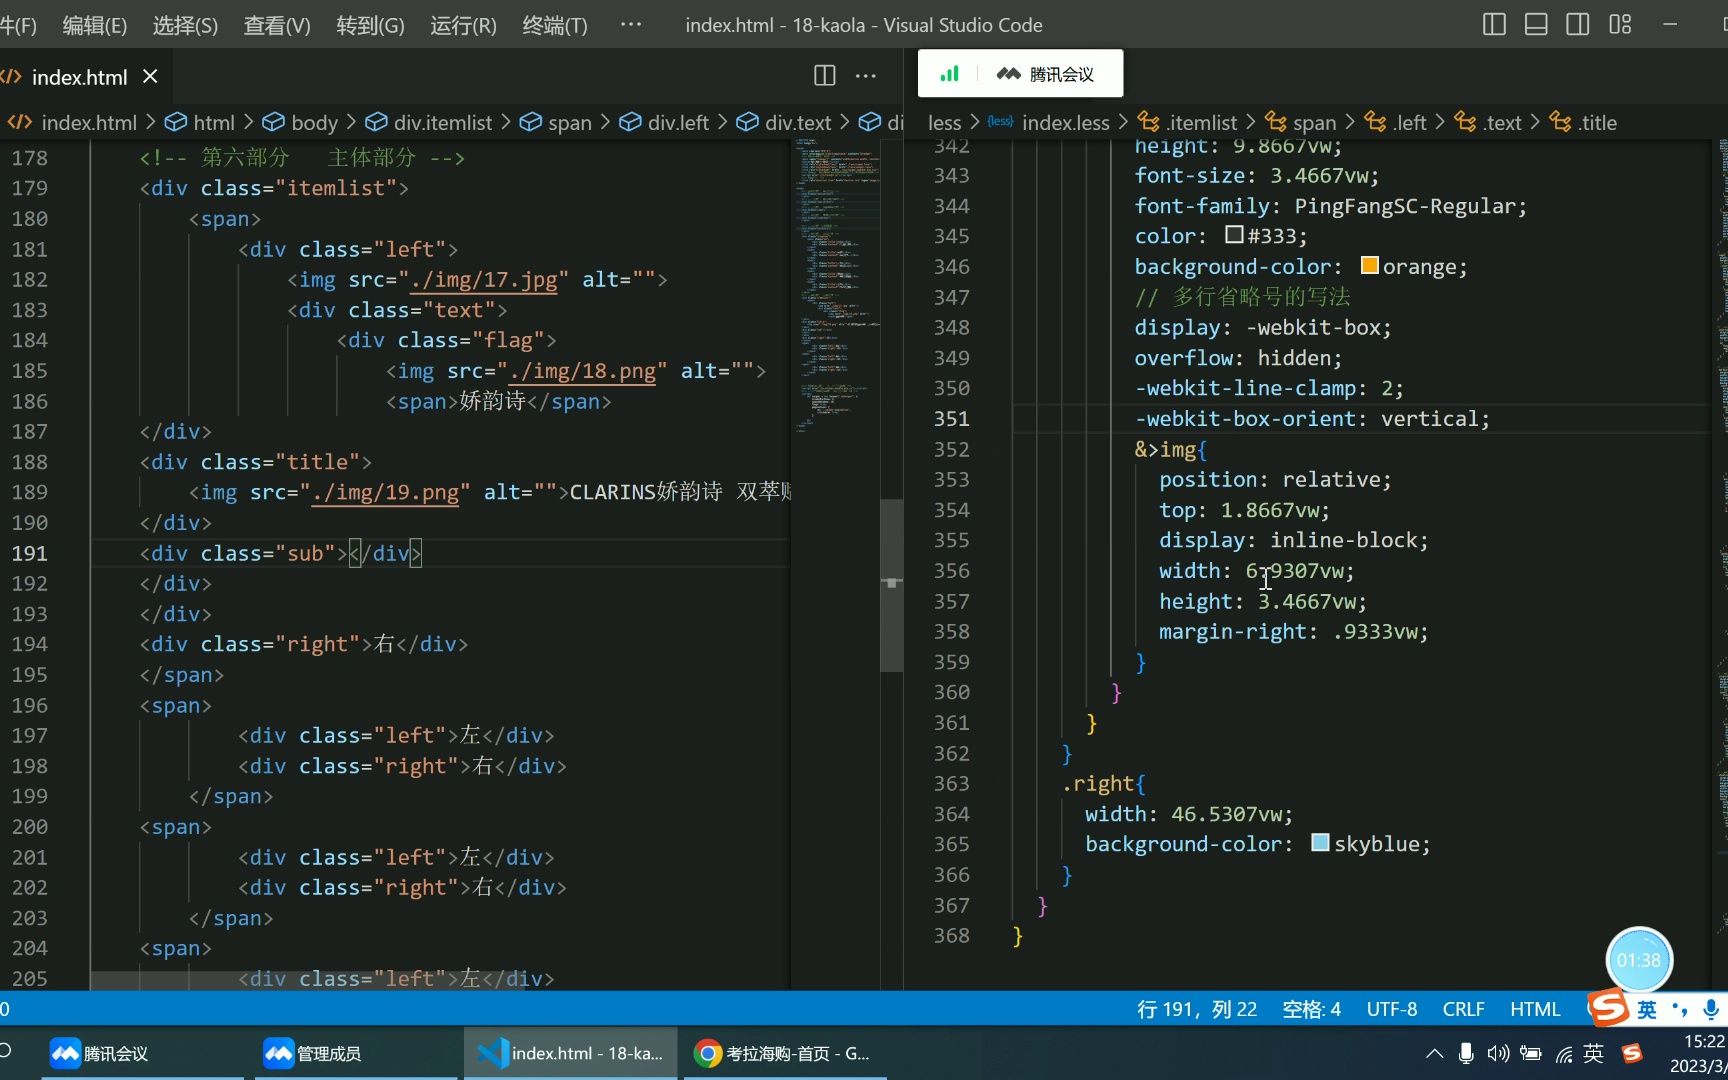Click the -webkit-line-clamp: 2 line
Screen dimensions: 1728x1080
(x=1269, y=388)
